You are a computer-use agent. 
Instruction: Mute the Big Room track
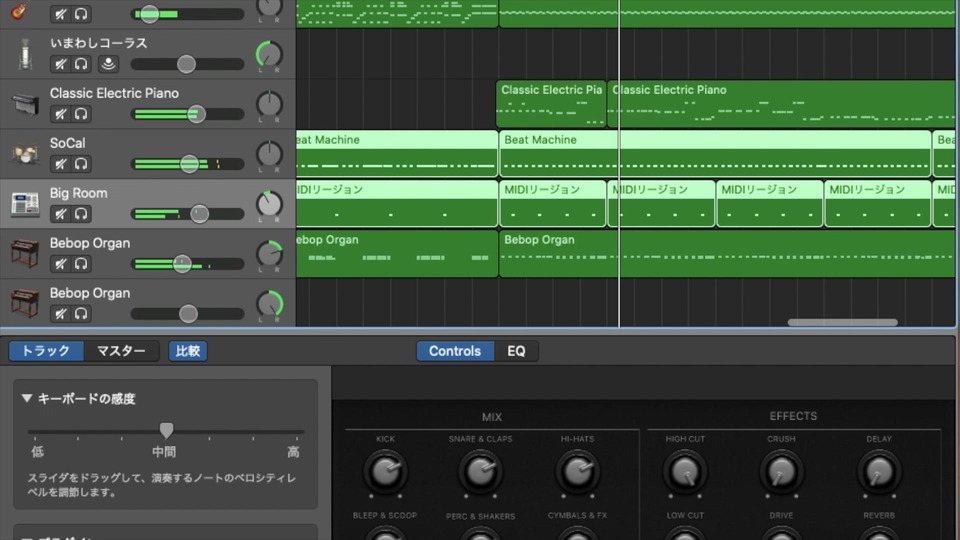pos(60,214)
